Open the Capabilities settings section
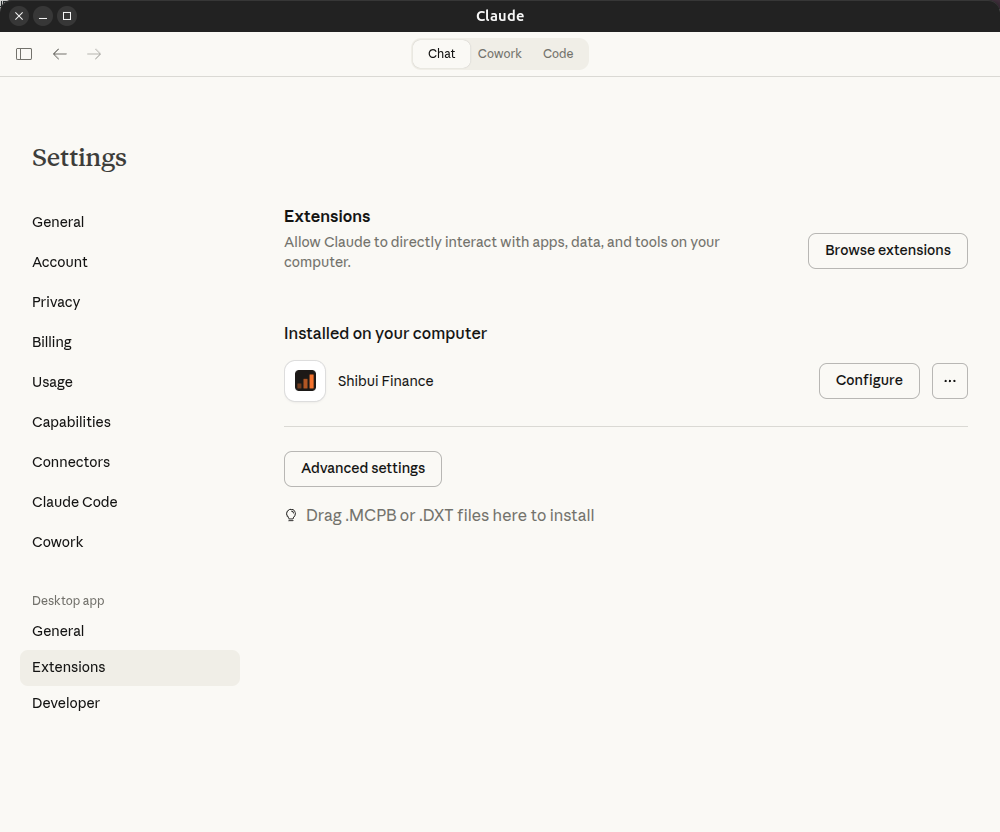This screenshot has width=1000, height=832. pyautogui.click(x=71, y=422)
